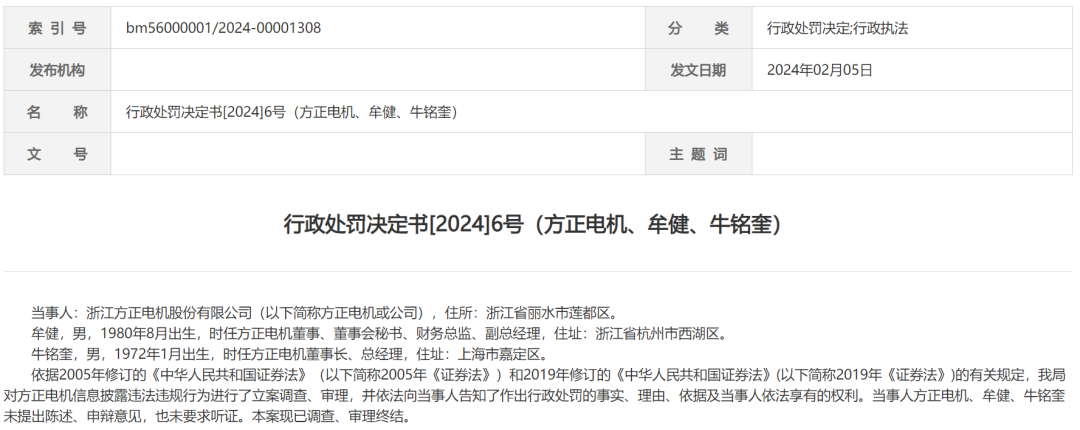Viewport: 1080px width, 430px height.
Task: Click the 文号 label cell
Action: click(x=57, y=154)
